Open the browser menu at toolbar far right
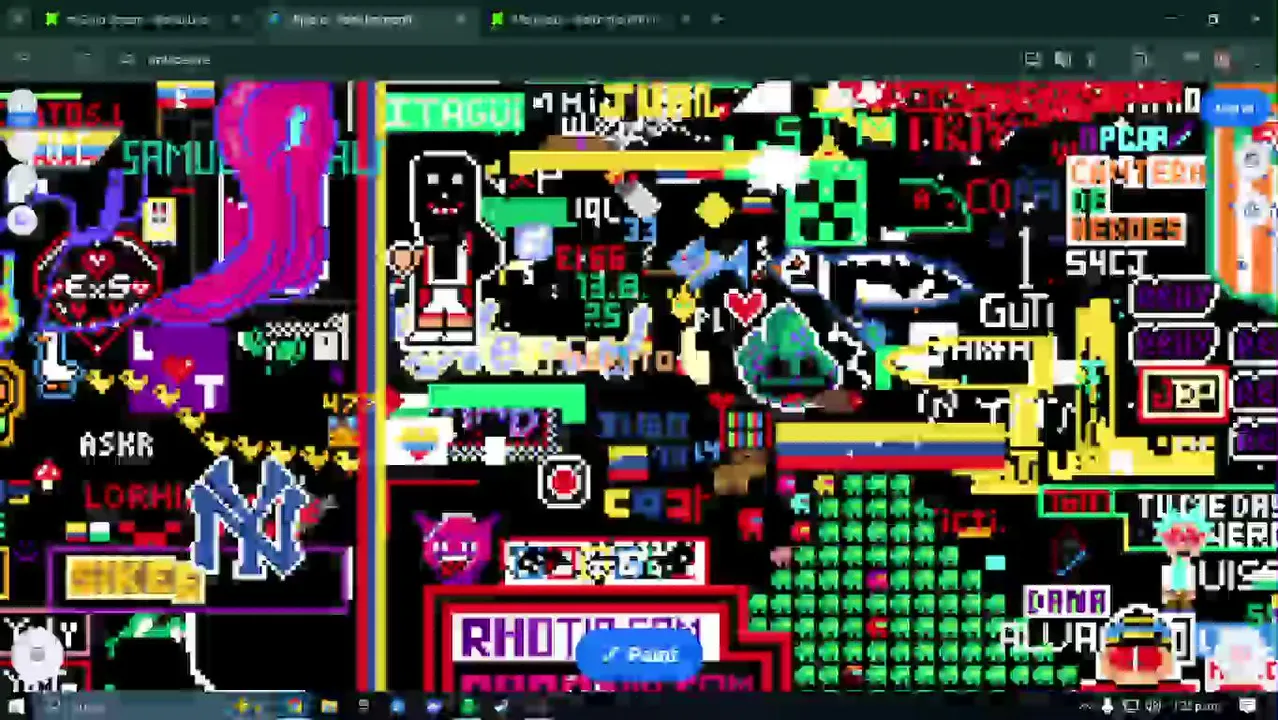The height and width of the screenshot is (720, 1278). tap(1255, 60)
